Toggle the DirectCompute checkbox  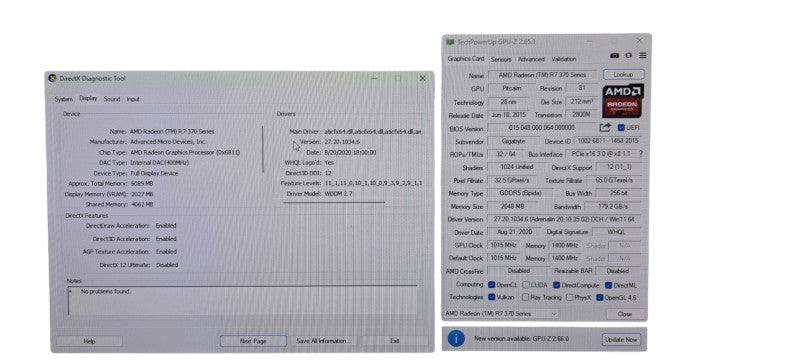[x=557, y=285]
